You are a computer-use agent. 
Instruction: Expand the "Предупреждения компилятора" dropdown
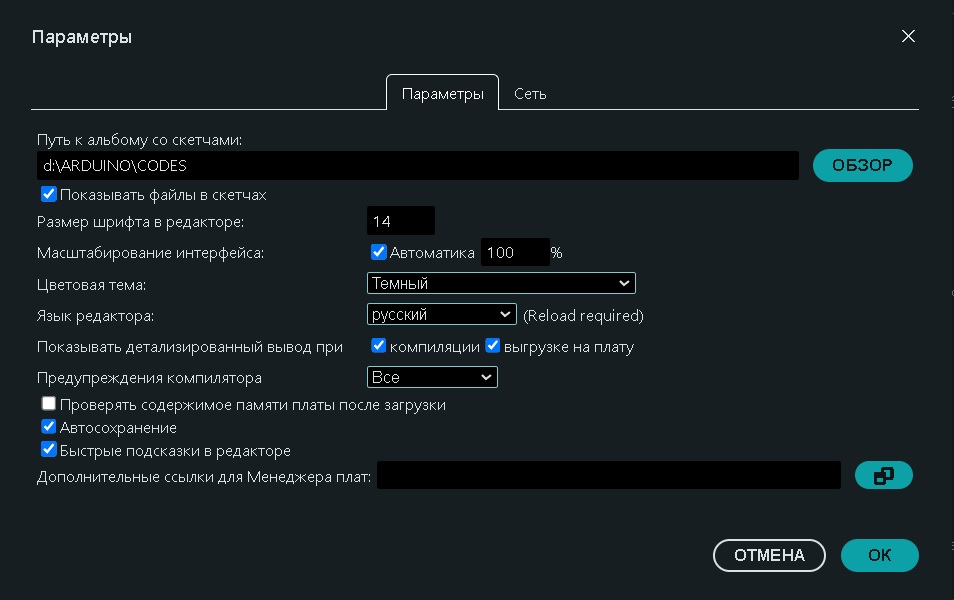(x=432, y=377)
